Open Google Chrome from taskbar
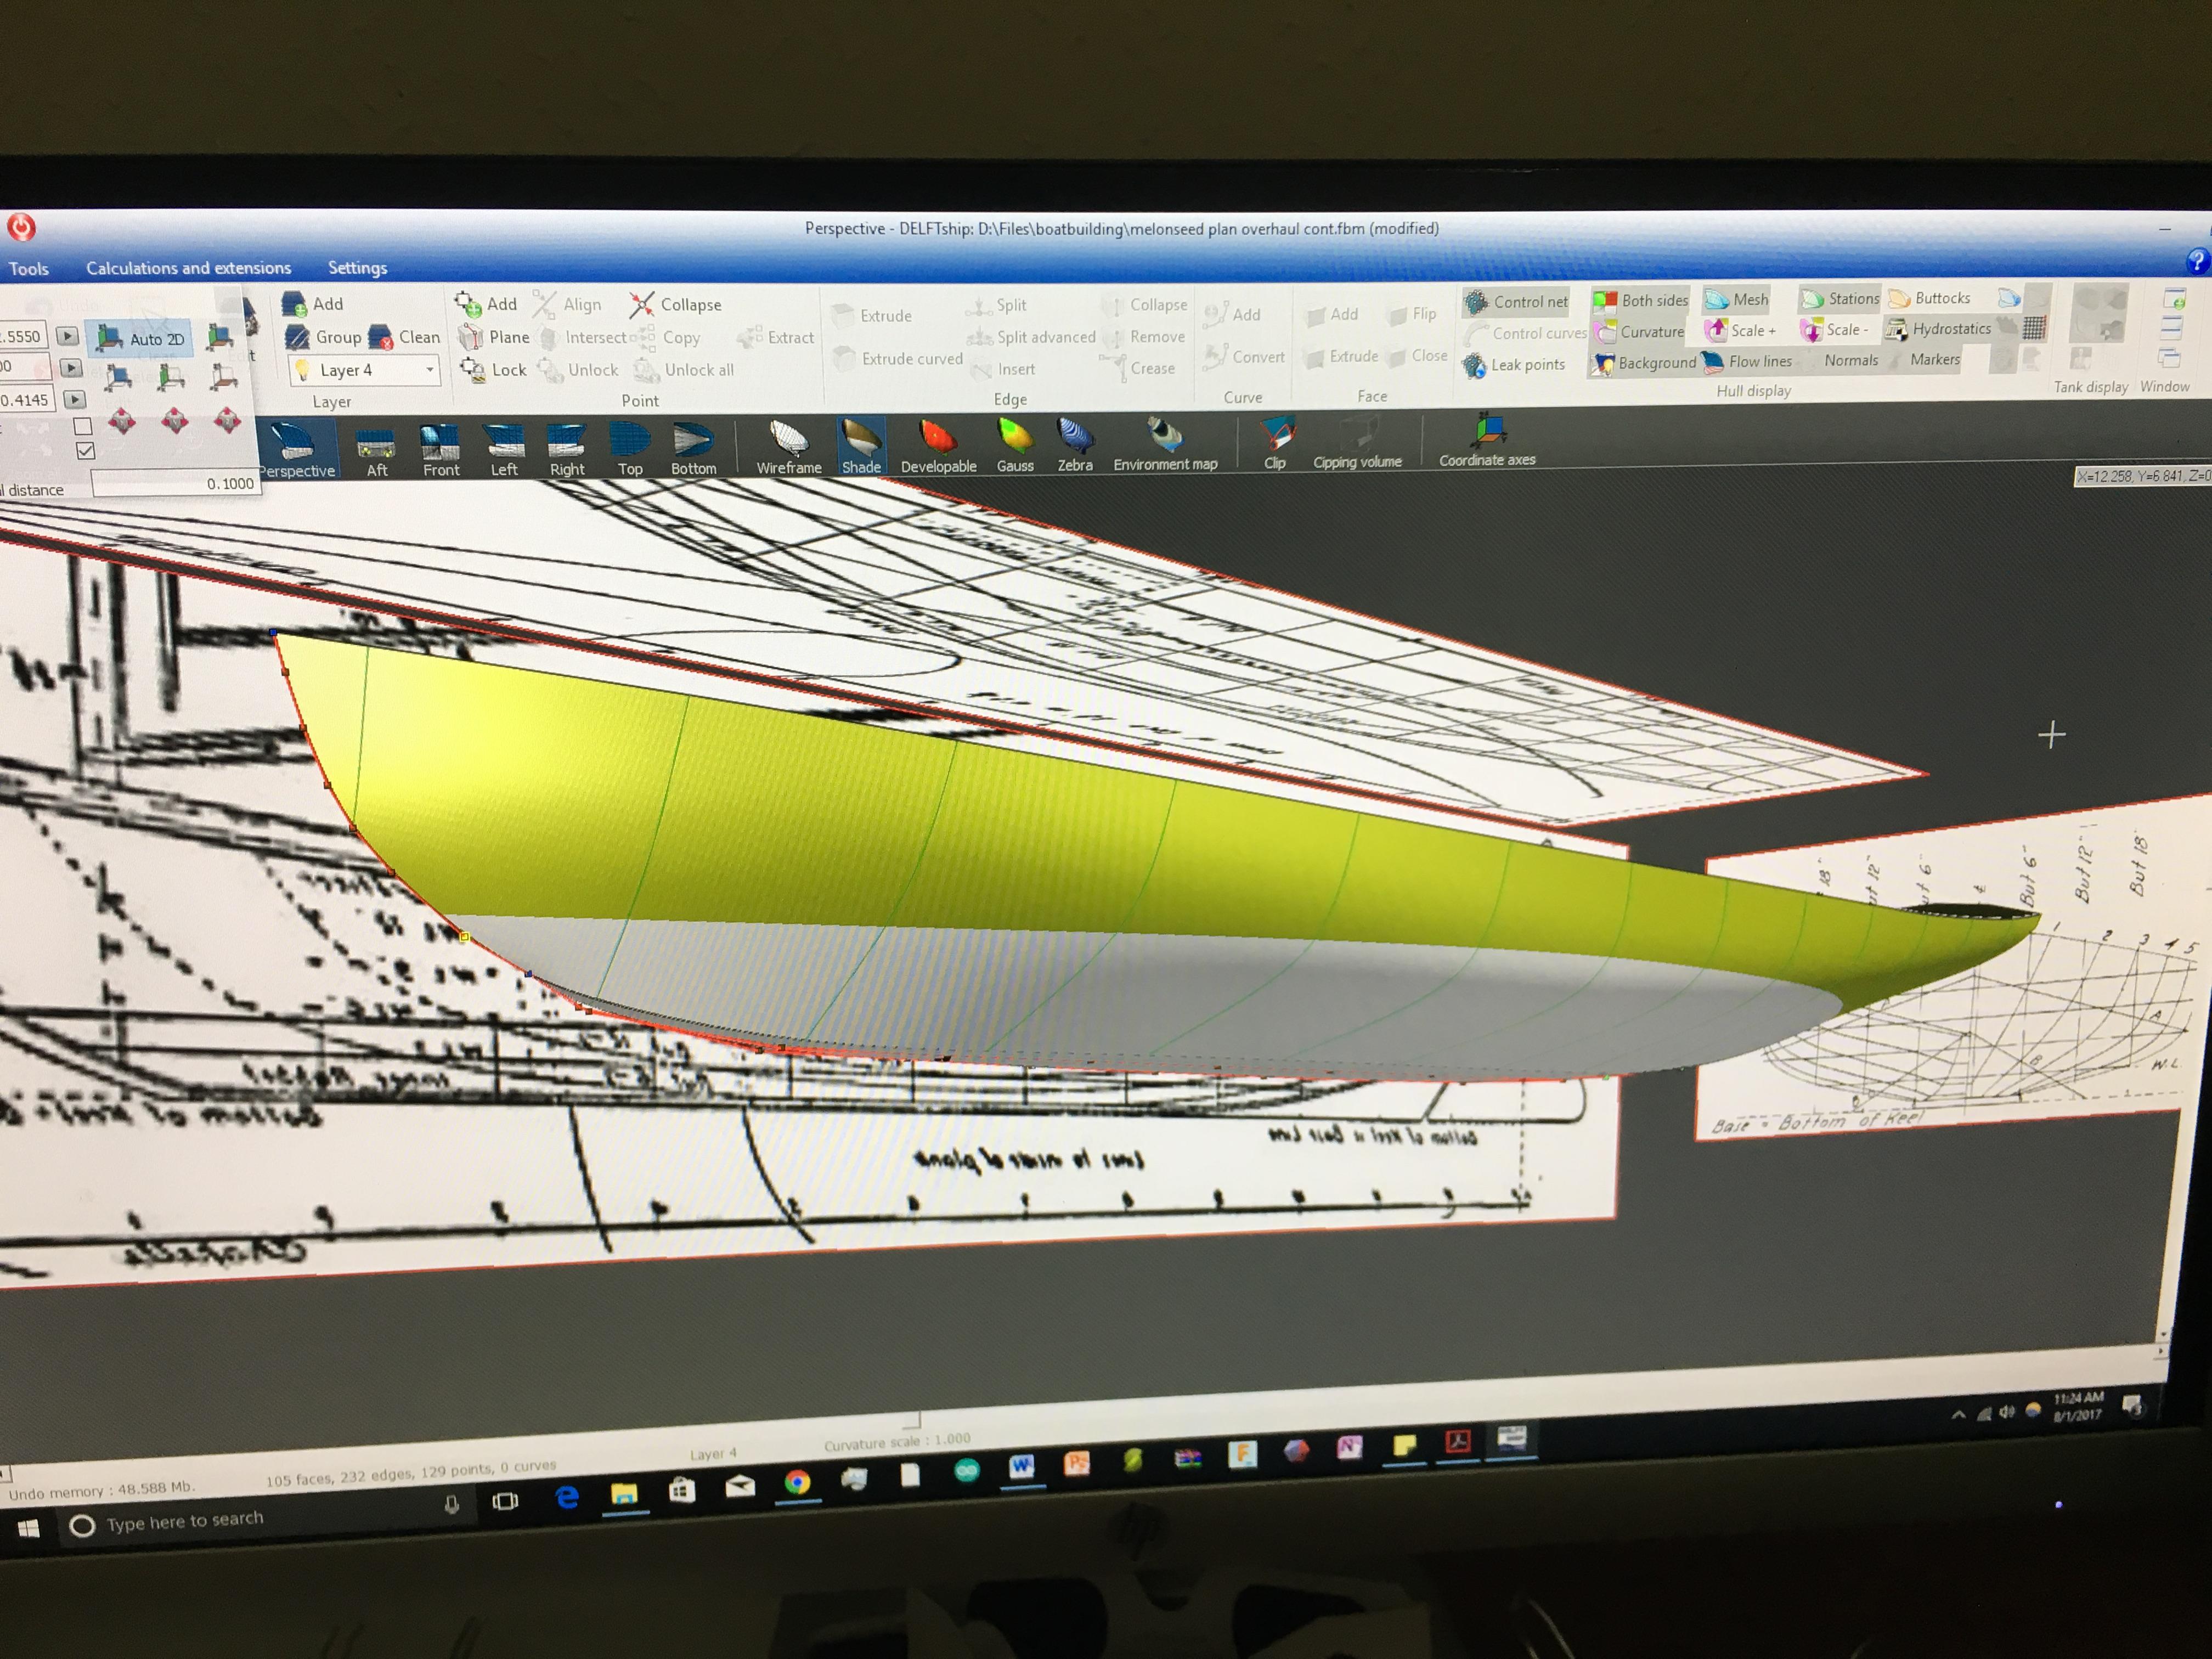Image resolution: width=2212 pixels, height=1659 pixels. tap(797, 1483)
